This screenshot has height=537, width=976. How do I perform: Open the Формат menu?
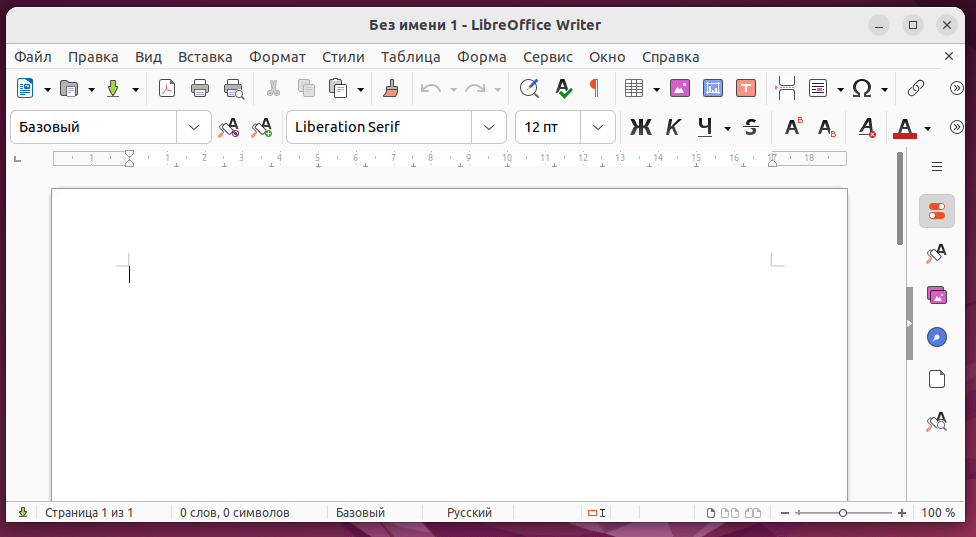coord(277,57)
